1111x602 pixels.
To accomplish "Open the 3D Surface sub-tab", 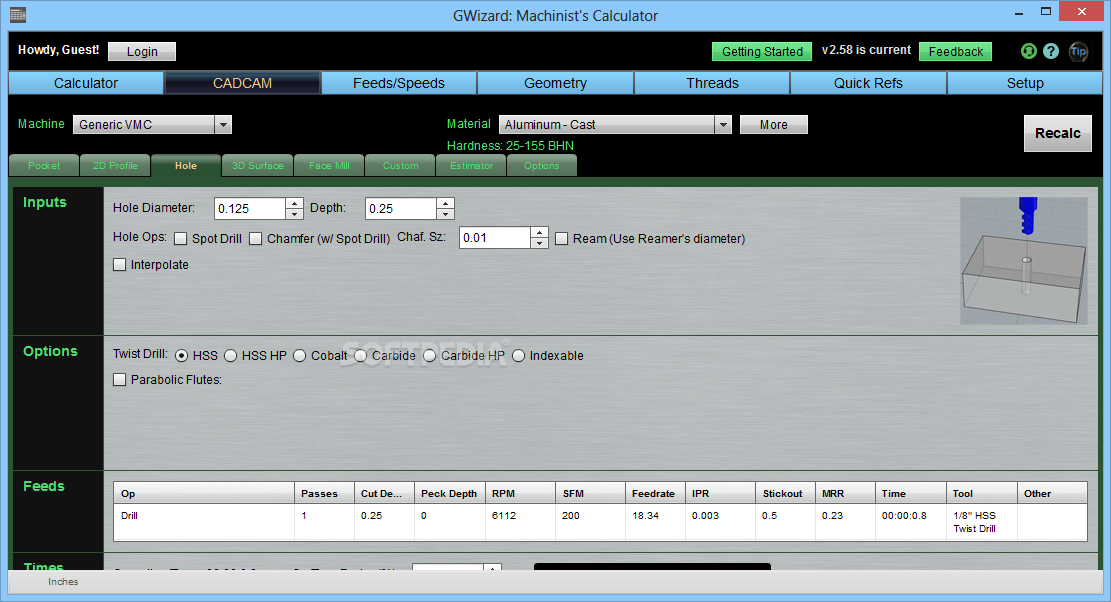I will click(x=257, y=166).
